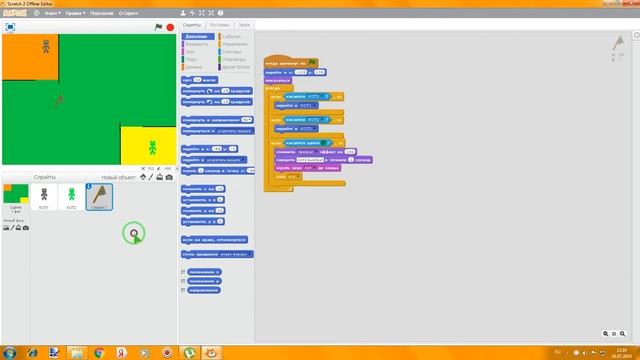Open the Windows Start menu
The width and height of the screenshot is (640, 360).
[9, 353]
